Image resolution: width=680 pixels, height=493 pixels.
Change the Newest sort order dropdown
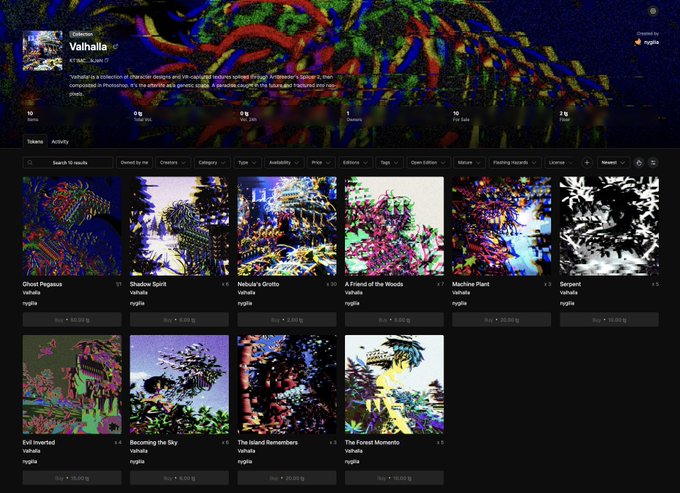point(613,163)
